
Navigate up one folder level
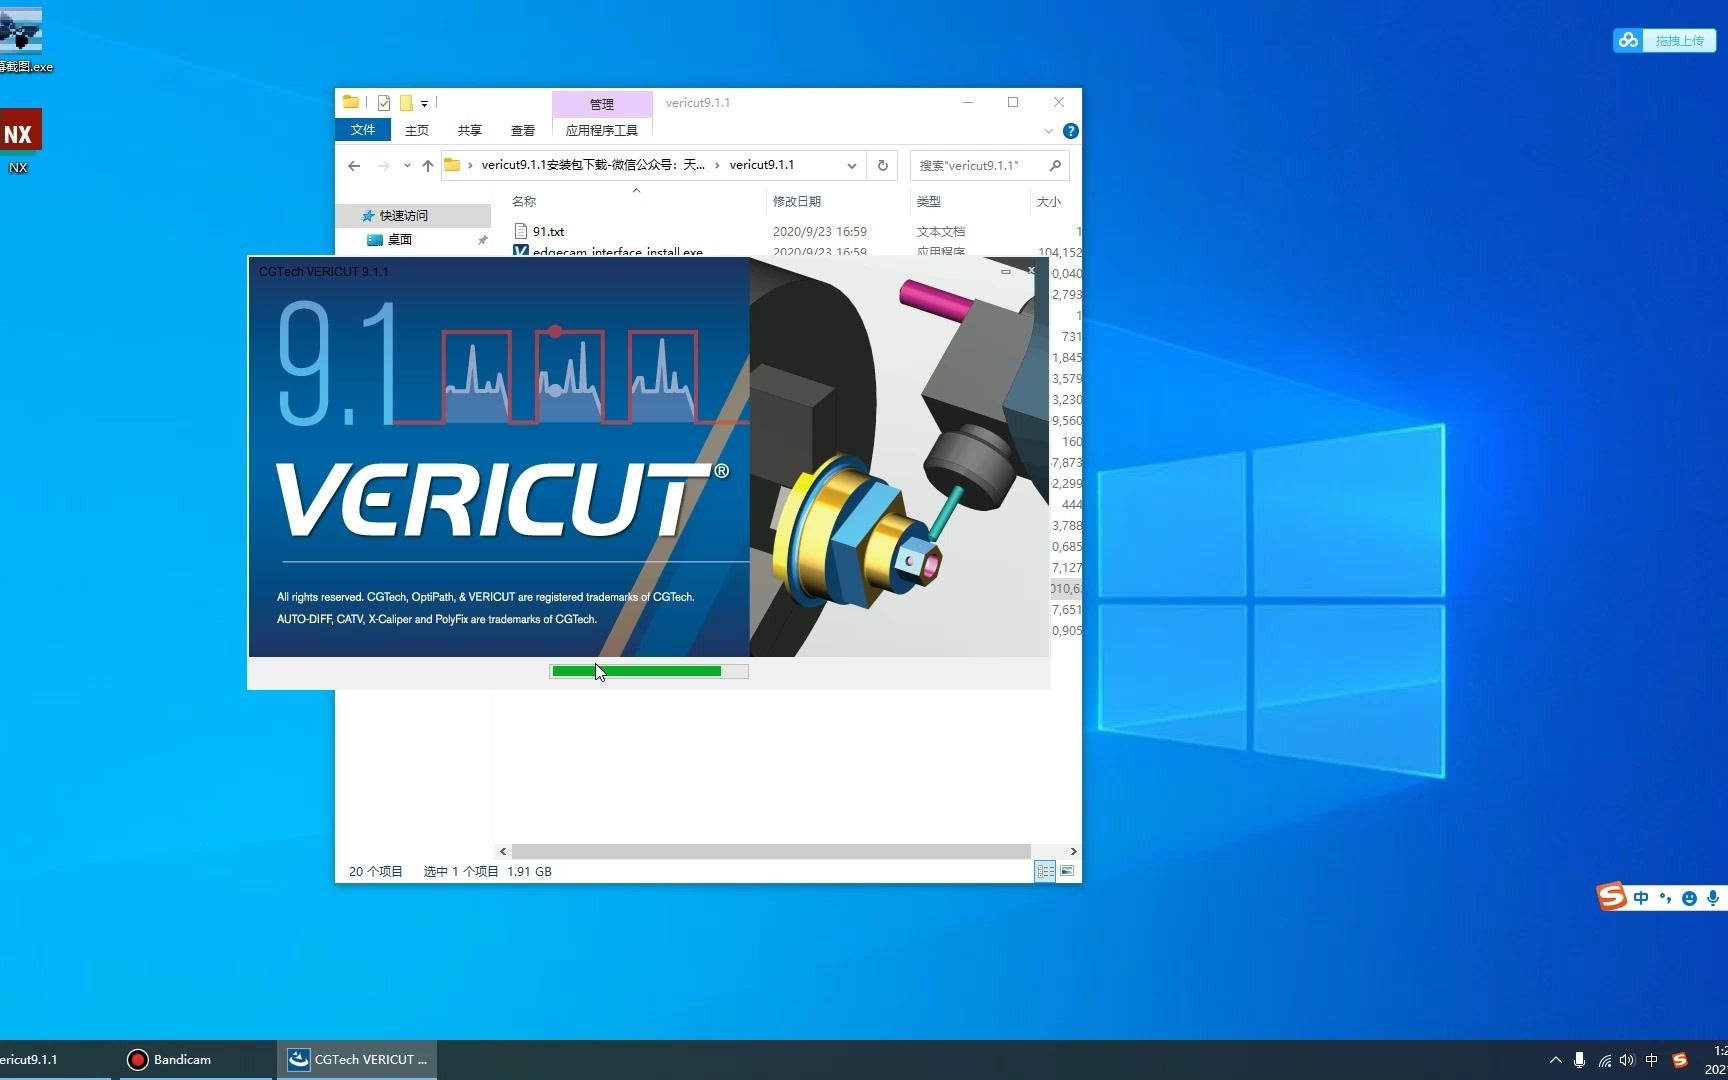click(x=428, y=165)
